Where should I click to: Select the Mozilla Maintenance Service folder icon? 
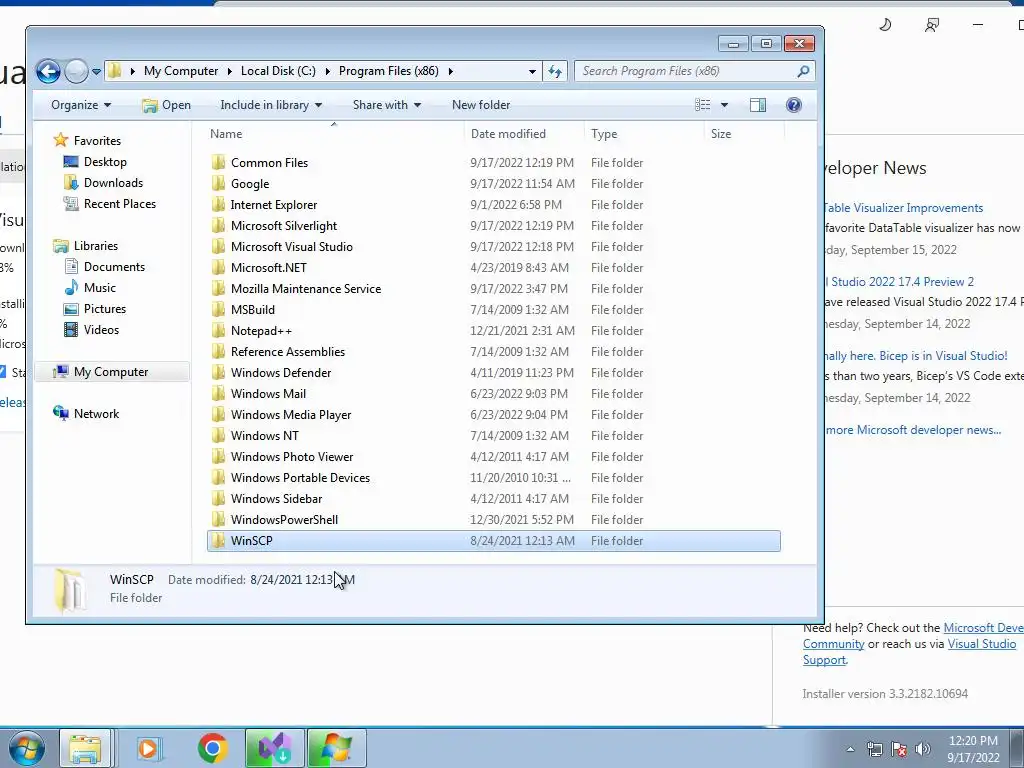(219, 289)
